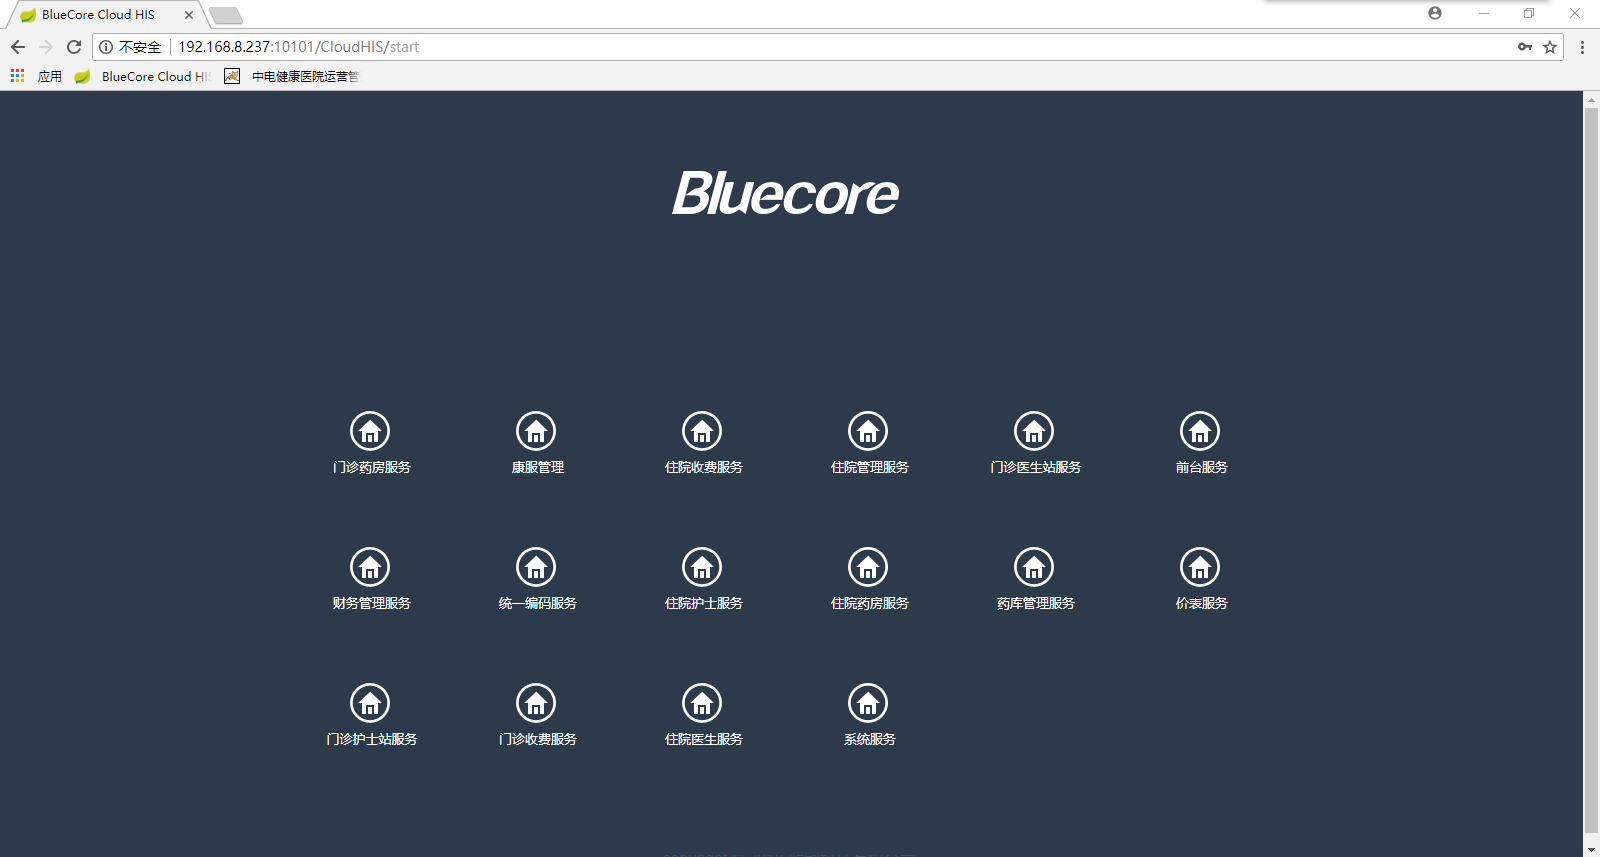
Task: Open the 门诊医生站服务 house icon
Action: click(1034, 431)
